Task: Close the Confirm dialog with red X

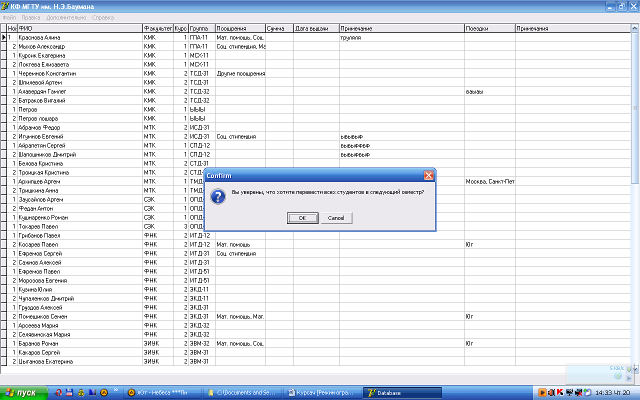Action: pos(428,175)
